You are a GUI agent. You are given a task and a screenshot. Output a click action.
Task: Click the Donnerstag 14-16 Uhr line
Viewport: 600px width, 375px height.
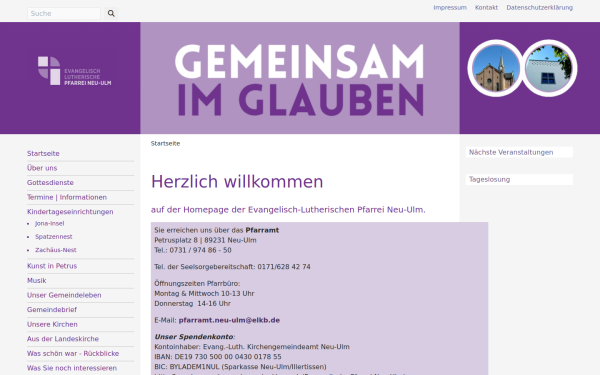pos(192,303)
